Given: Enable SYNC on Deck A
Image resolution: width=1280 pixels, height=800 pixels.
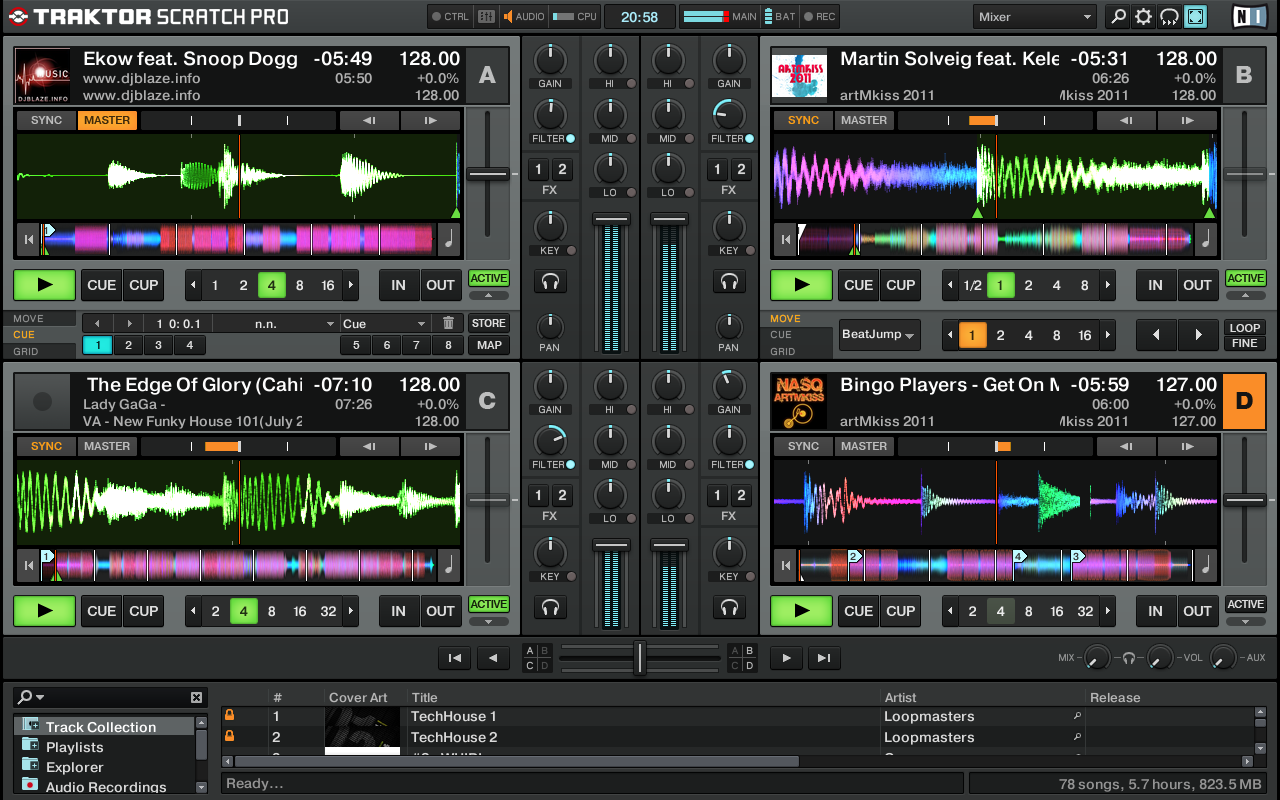Looking at the screenshot, I should tap(44, 120).
